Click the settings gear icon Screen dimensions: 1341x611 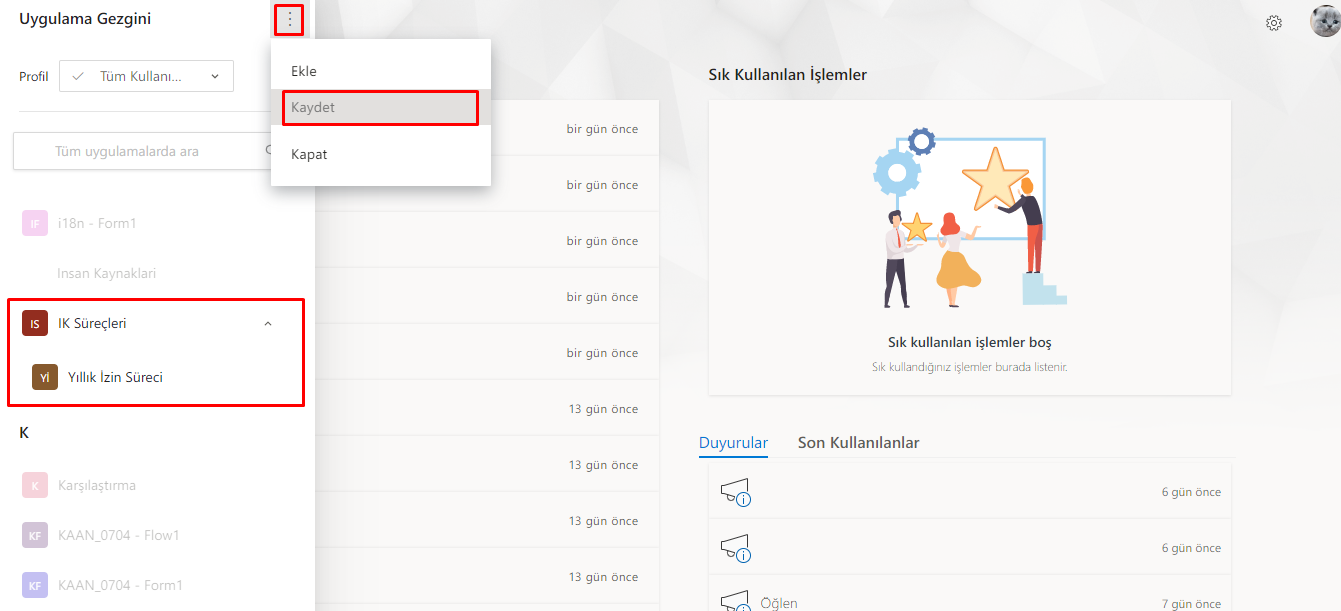pyautogui.click(x=1274, y=23)
